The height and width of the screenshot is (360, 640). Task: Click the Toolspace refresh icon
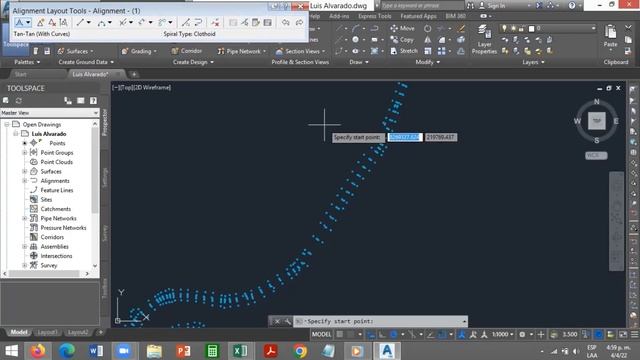18,100
